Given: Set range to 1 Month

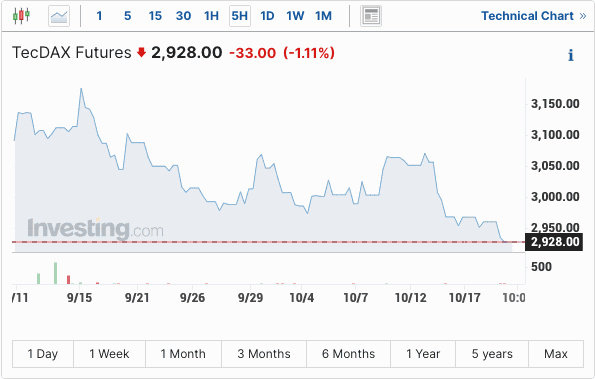Looking at the screenshot, I should click(183, 354).
